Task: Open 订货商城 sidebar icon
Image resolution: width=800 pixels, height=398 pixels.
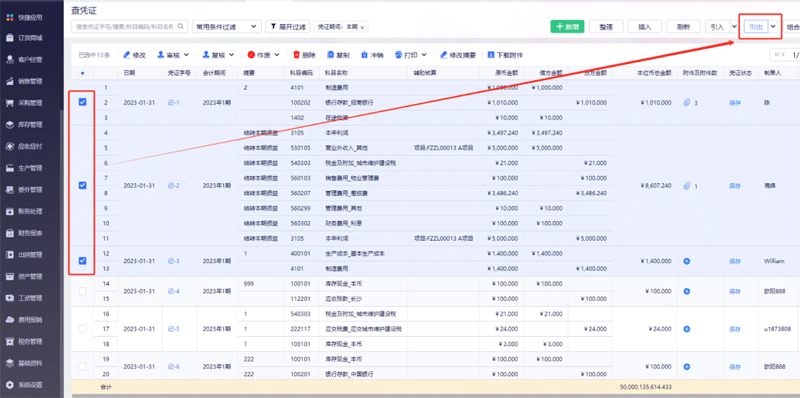Action: pyautogui.click(x=10, y=38)
